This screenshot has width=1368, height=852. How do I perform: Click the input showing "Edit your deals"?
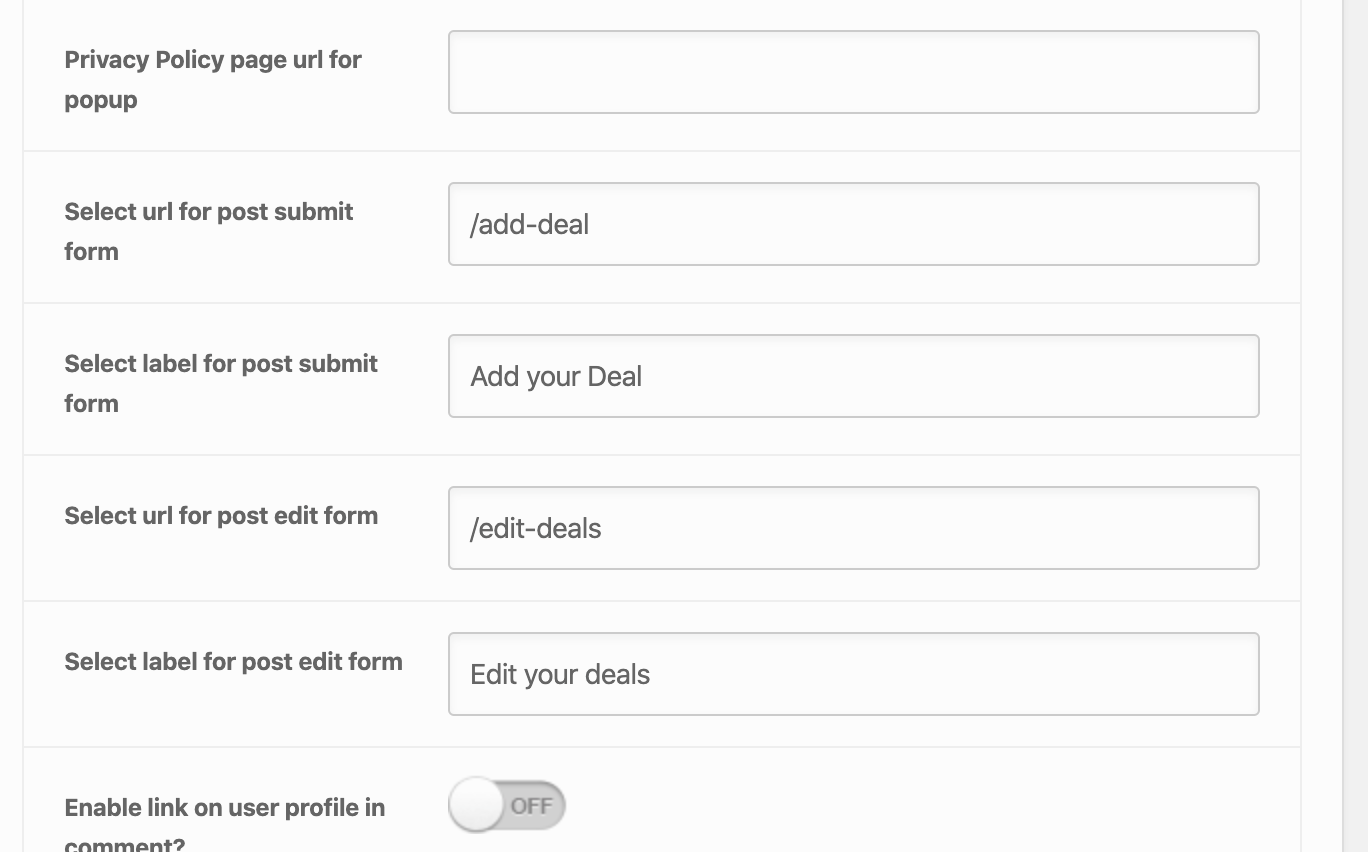point(853,674)
